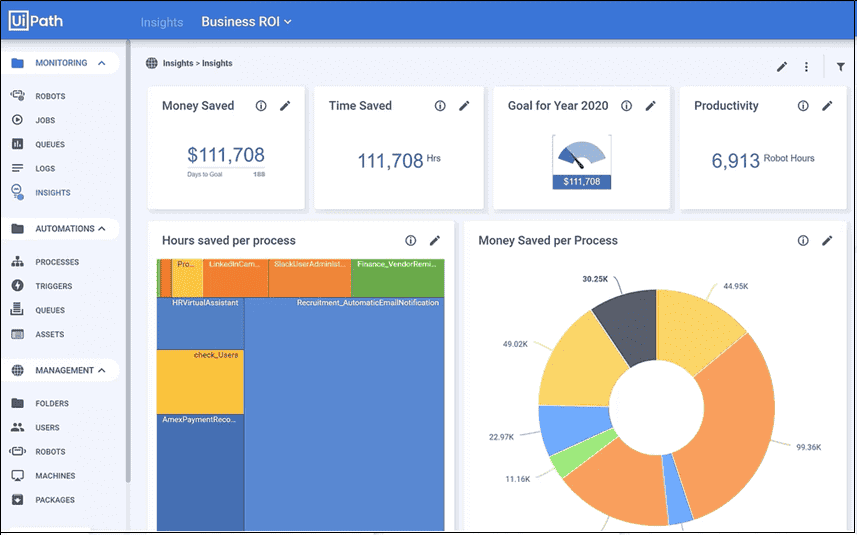Select the HRVirtualAssistant treemap block
The width and height of the screenshot is (857, 535).
pyautogui.click(x=201, y=324)
